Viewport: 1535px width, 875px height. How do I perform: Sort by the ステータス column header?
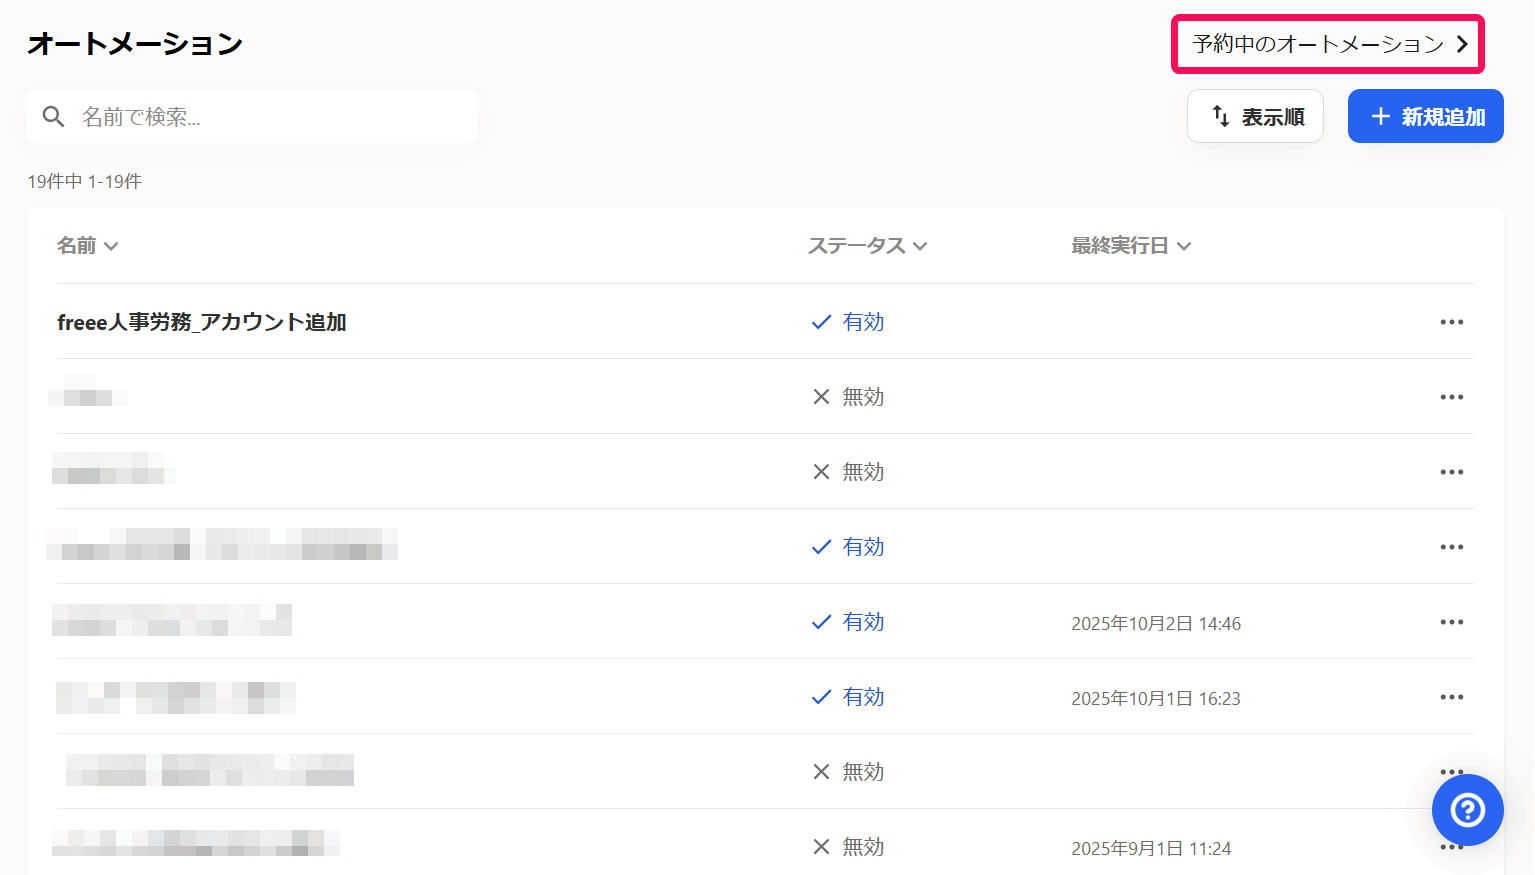[x=867, y=245]
